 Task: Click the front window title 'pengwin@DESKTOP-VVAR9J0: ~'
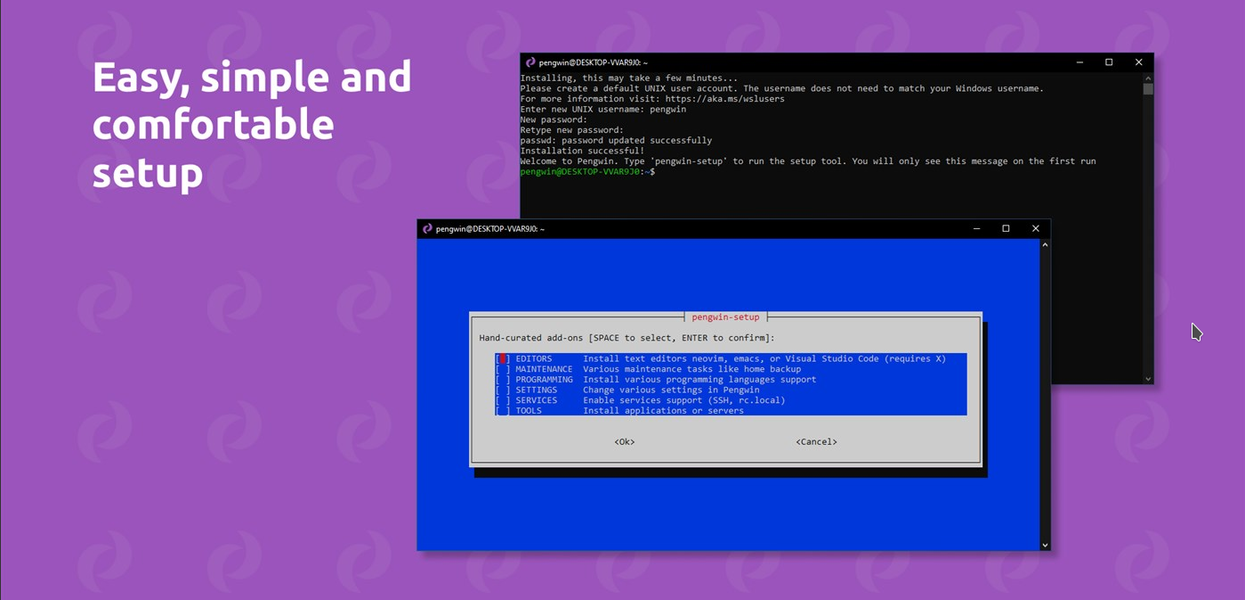tap(490, 229)
